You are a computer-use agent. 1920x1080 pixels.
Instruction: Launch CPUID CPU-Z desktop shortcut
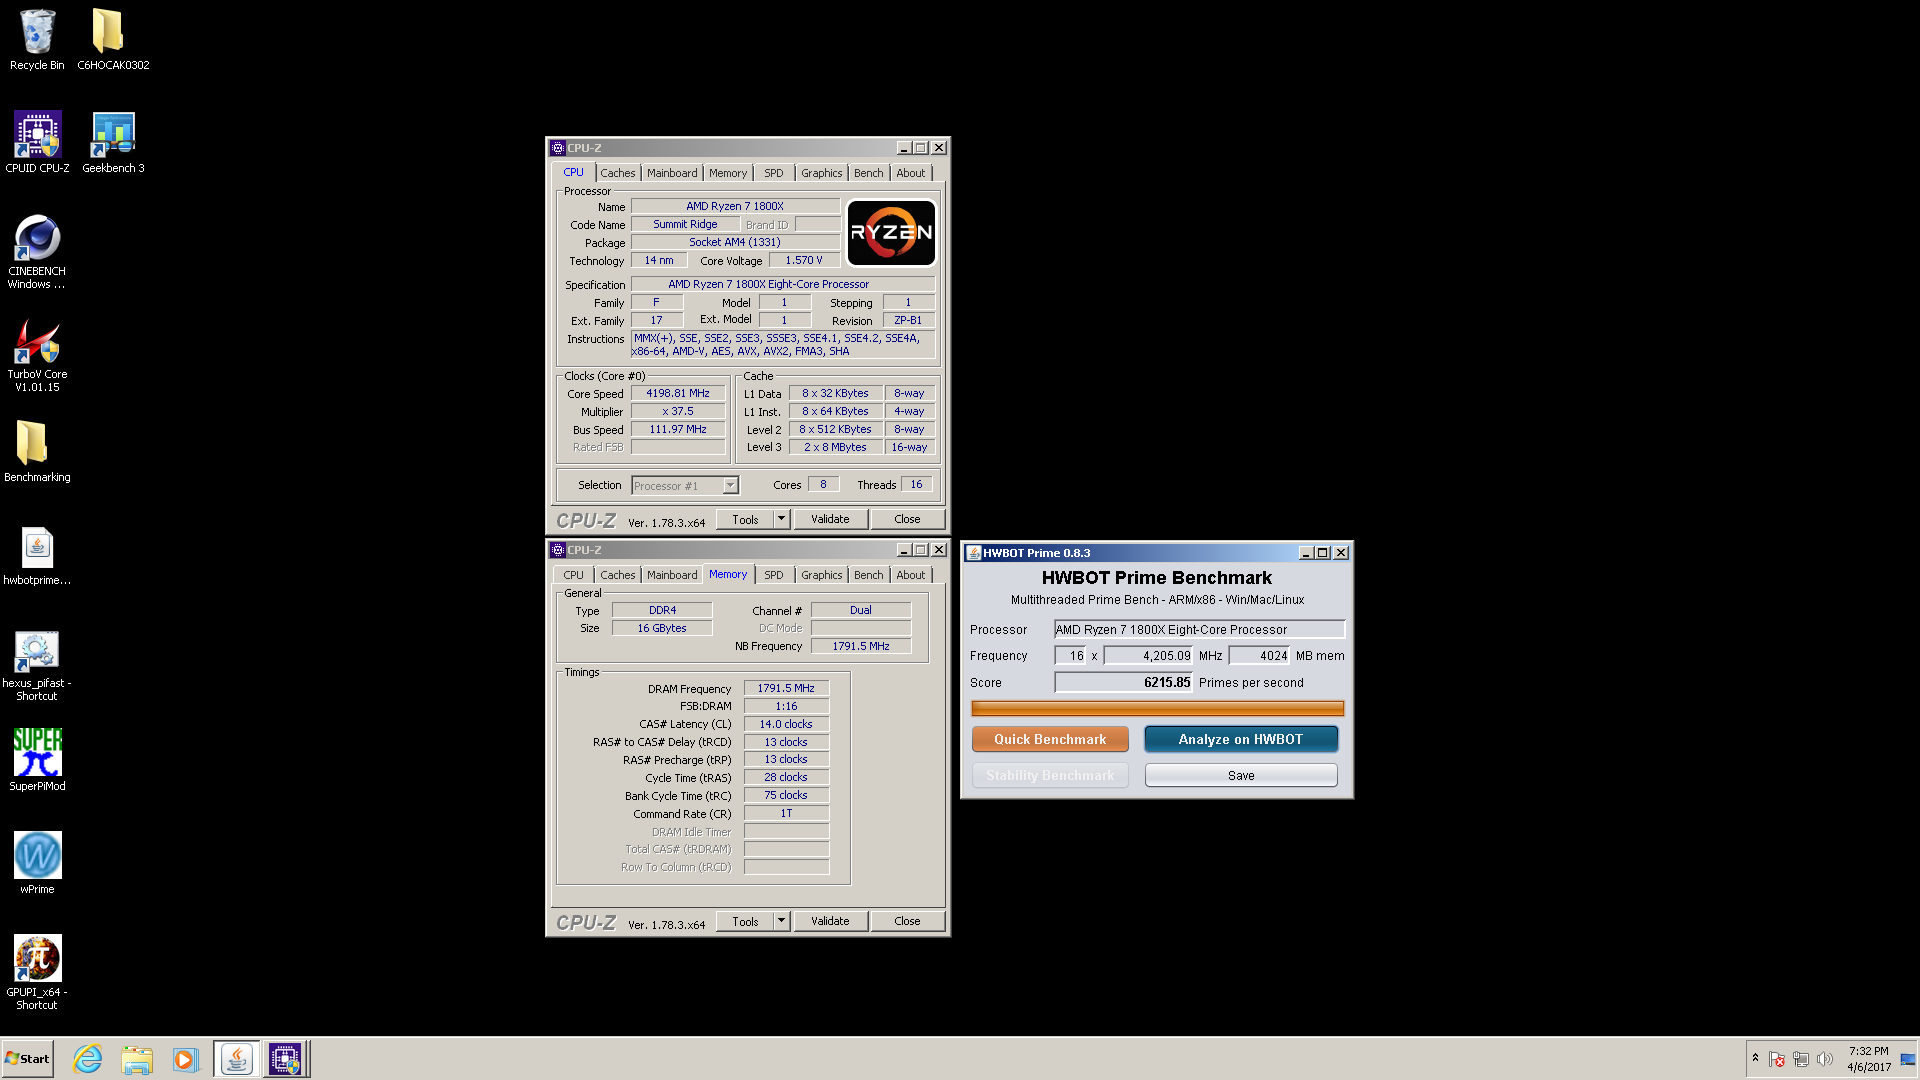[x=37, y=142]
